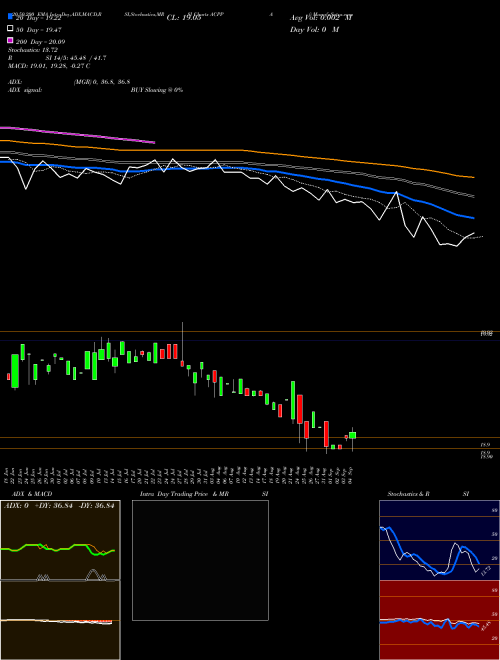This screenshot has height=660, width=500.
Task: Click the MACD: 19.01, 19.28 readout text
Action: pos(49,66)
